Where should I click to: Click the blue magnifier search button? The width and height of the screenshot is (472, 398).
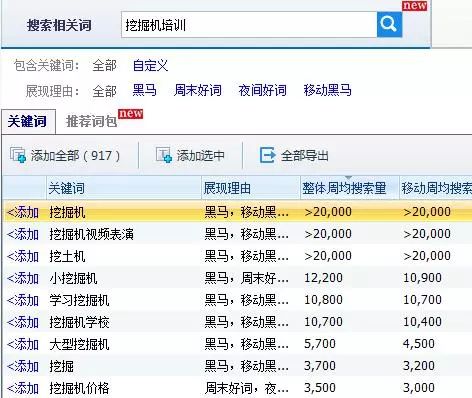(x=389, y=24)
